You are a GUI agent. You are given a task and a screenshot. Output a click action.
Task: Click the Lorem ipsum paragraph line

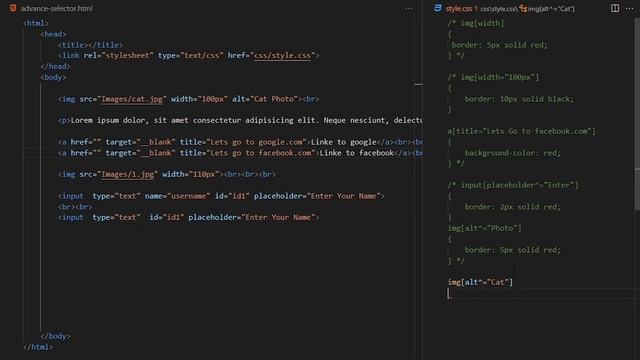240,120
